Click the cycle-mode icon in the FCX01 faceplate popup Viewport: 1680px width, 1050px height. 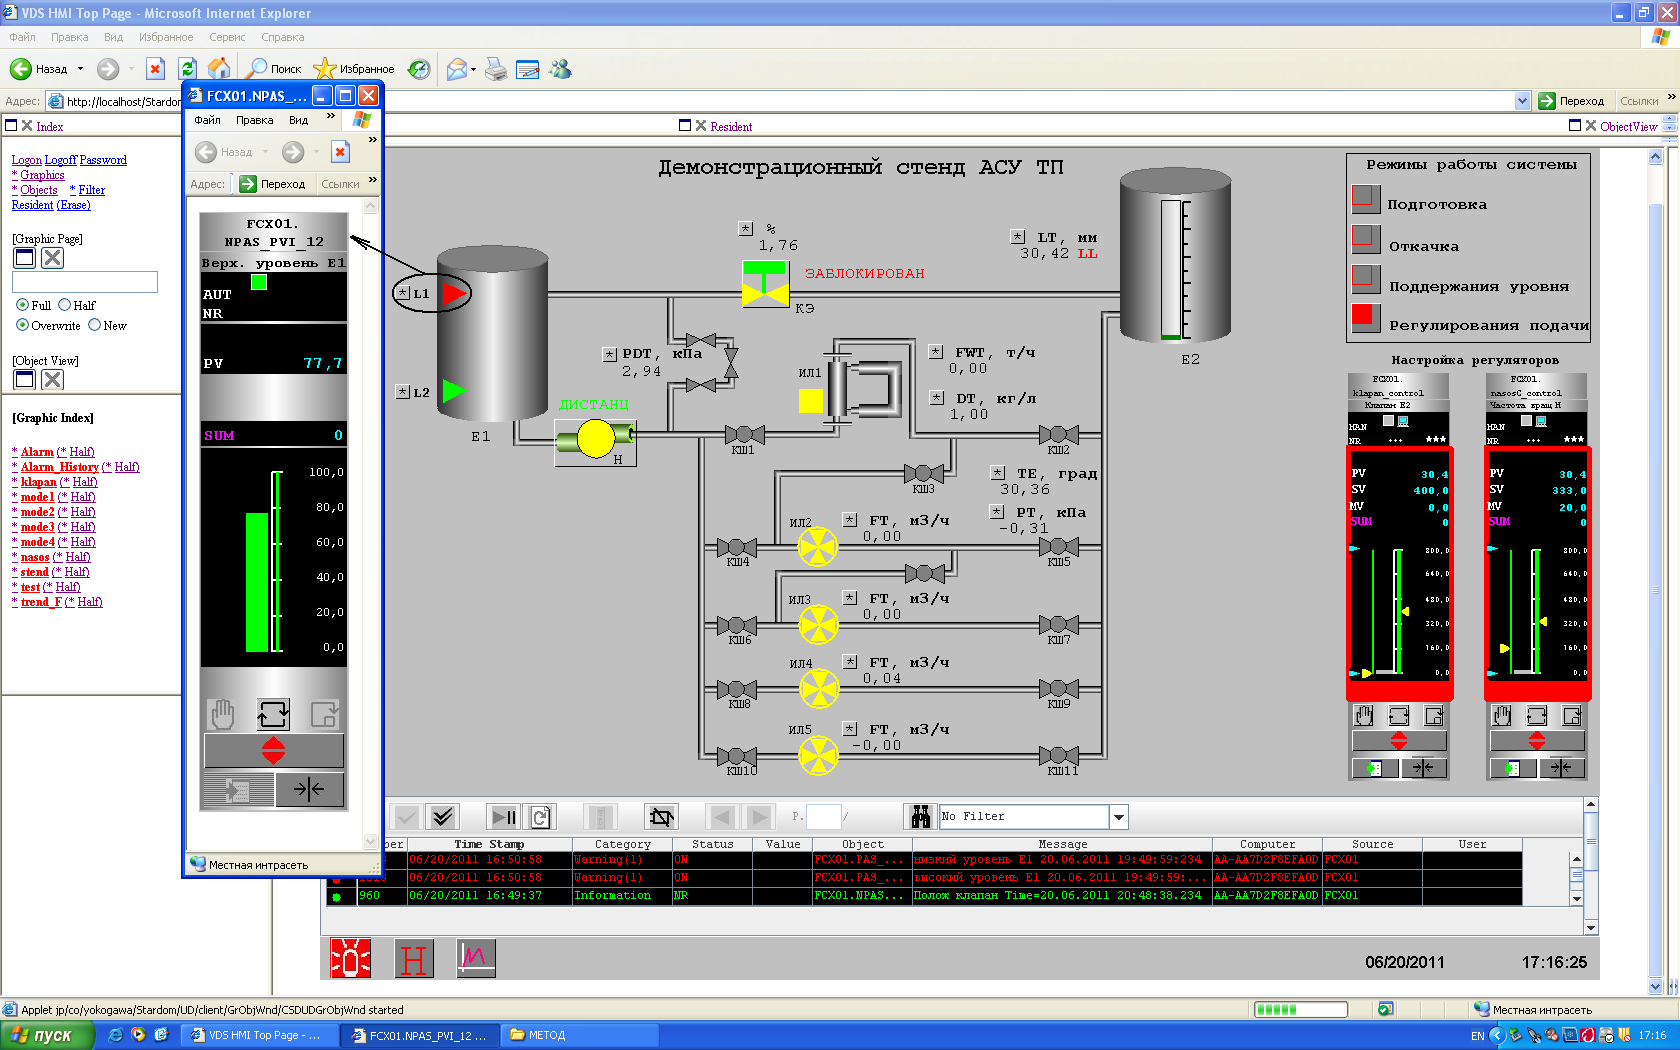[273, 714]
